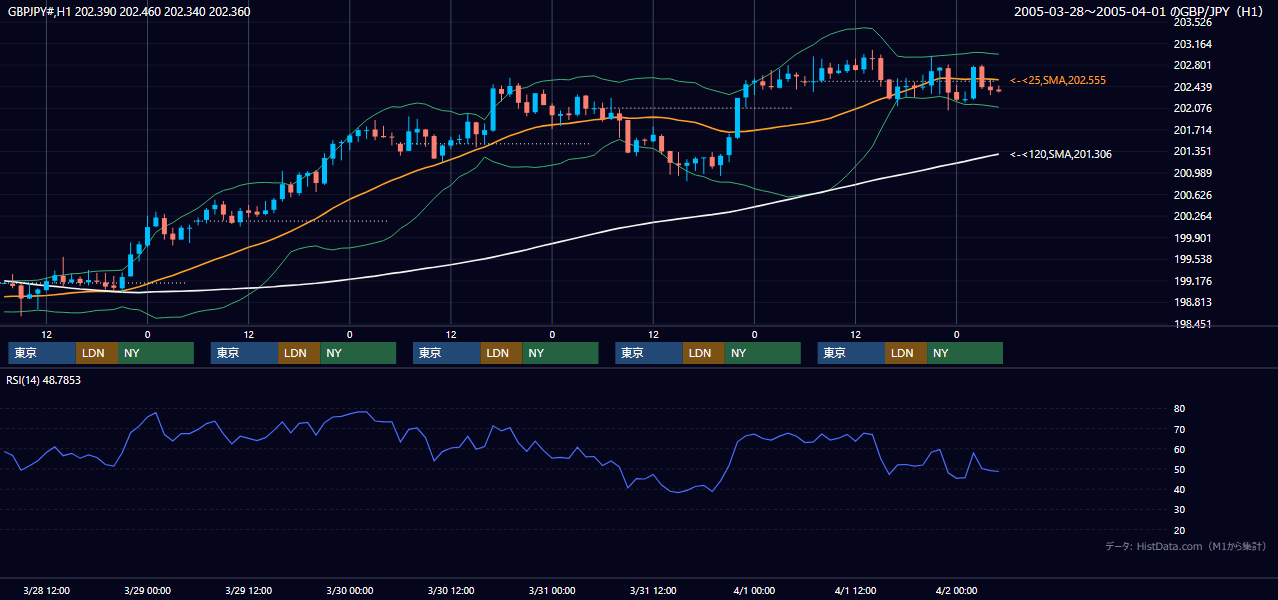Click the 120 SMA 201.306 label

tap(1061, 154)
